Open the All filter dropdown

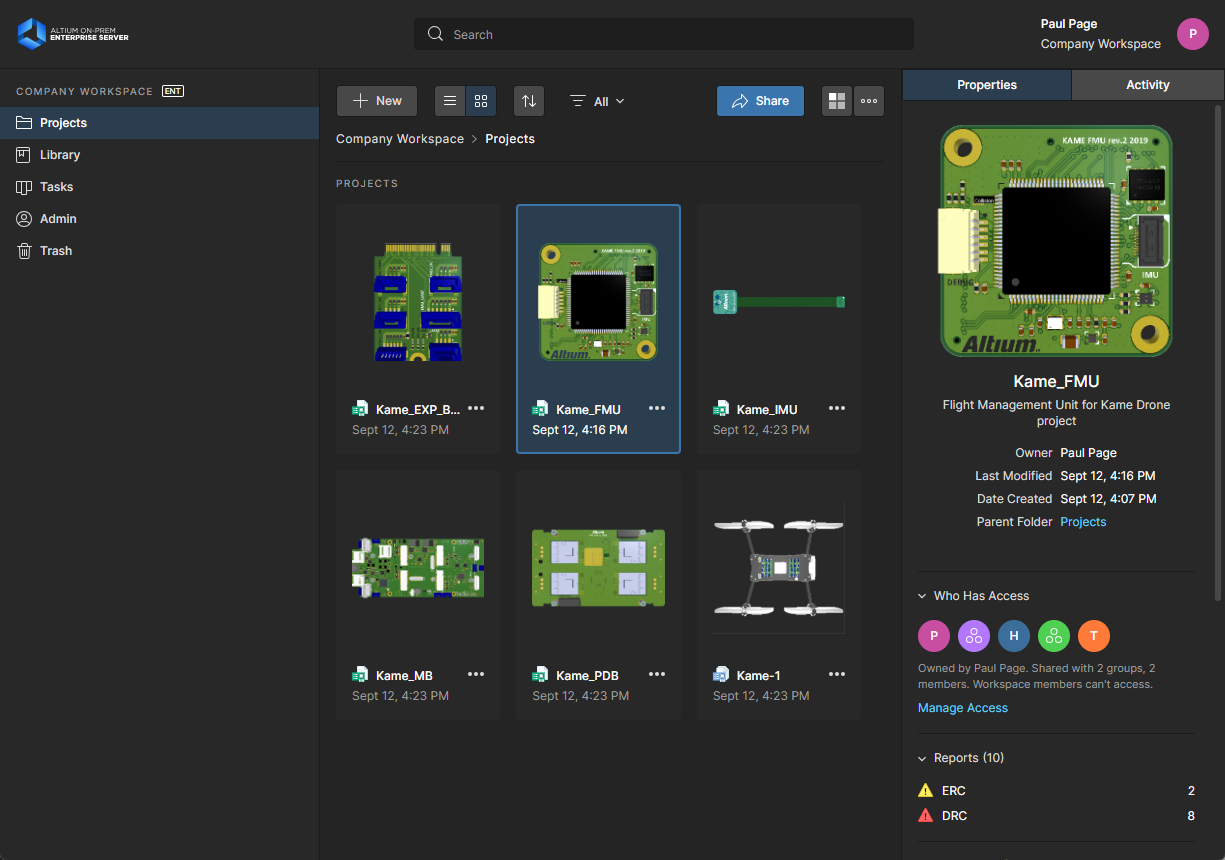[598, 101]
